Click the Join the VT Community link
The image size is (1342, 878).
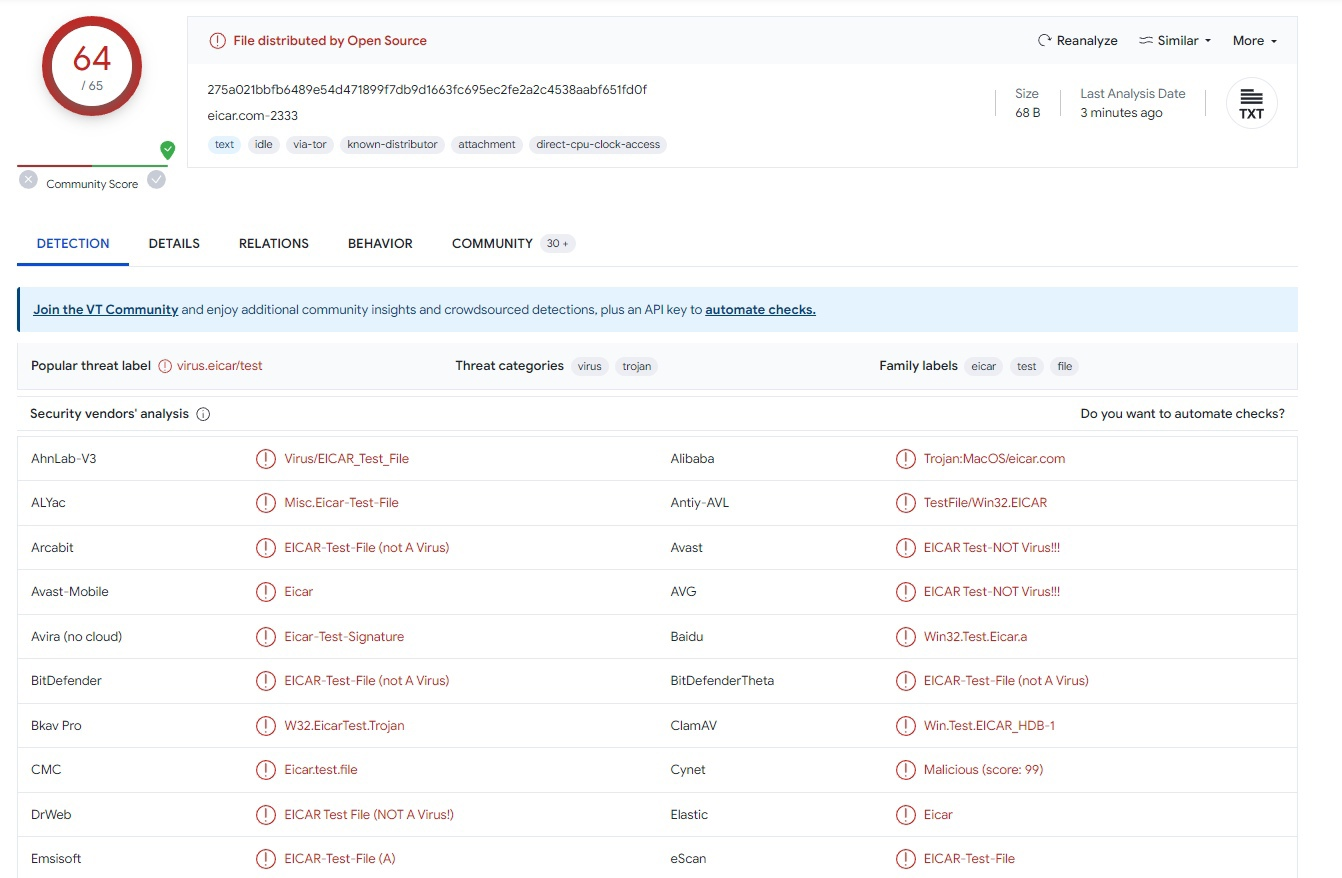click(x=105, y=310)
